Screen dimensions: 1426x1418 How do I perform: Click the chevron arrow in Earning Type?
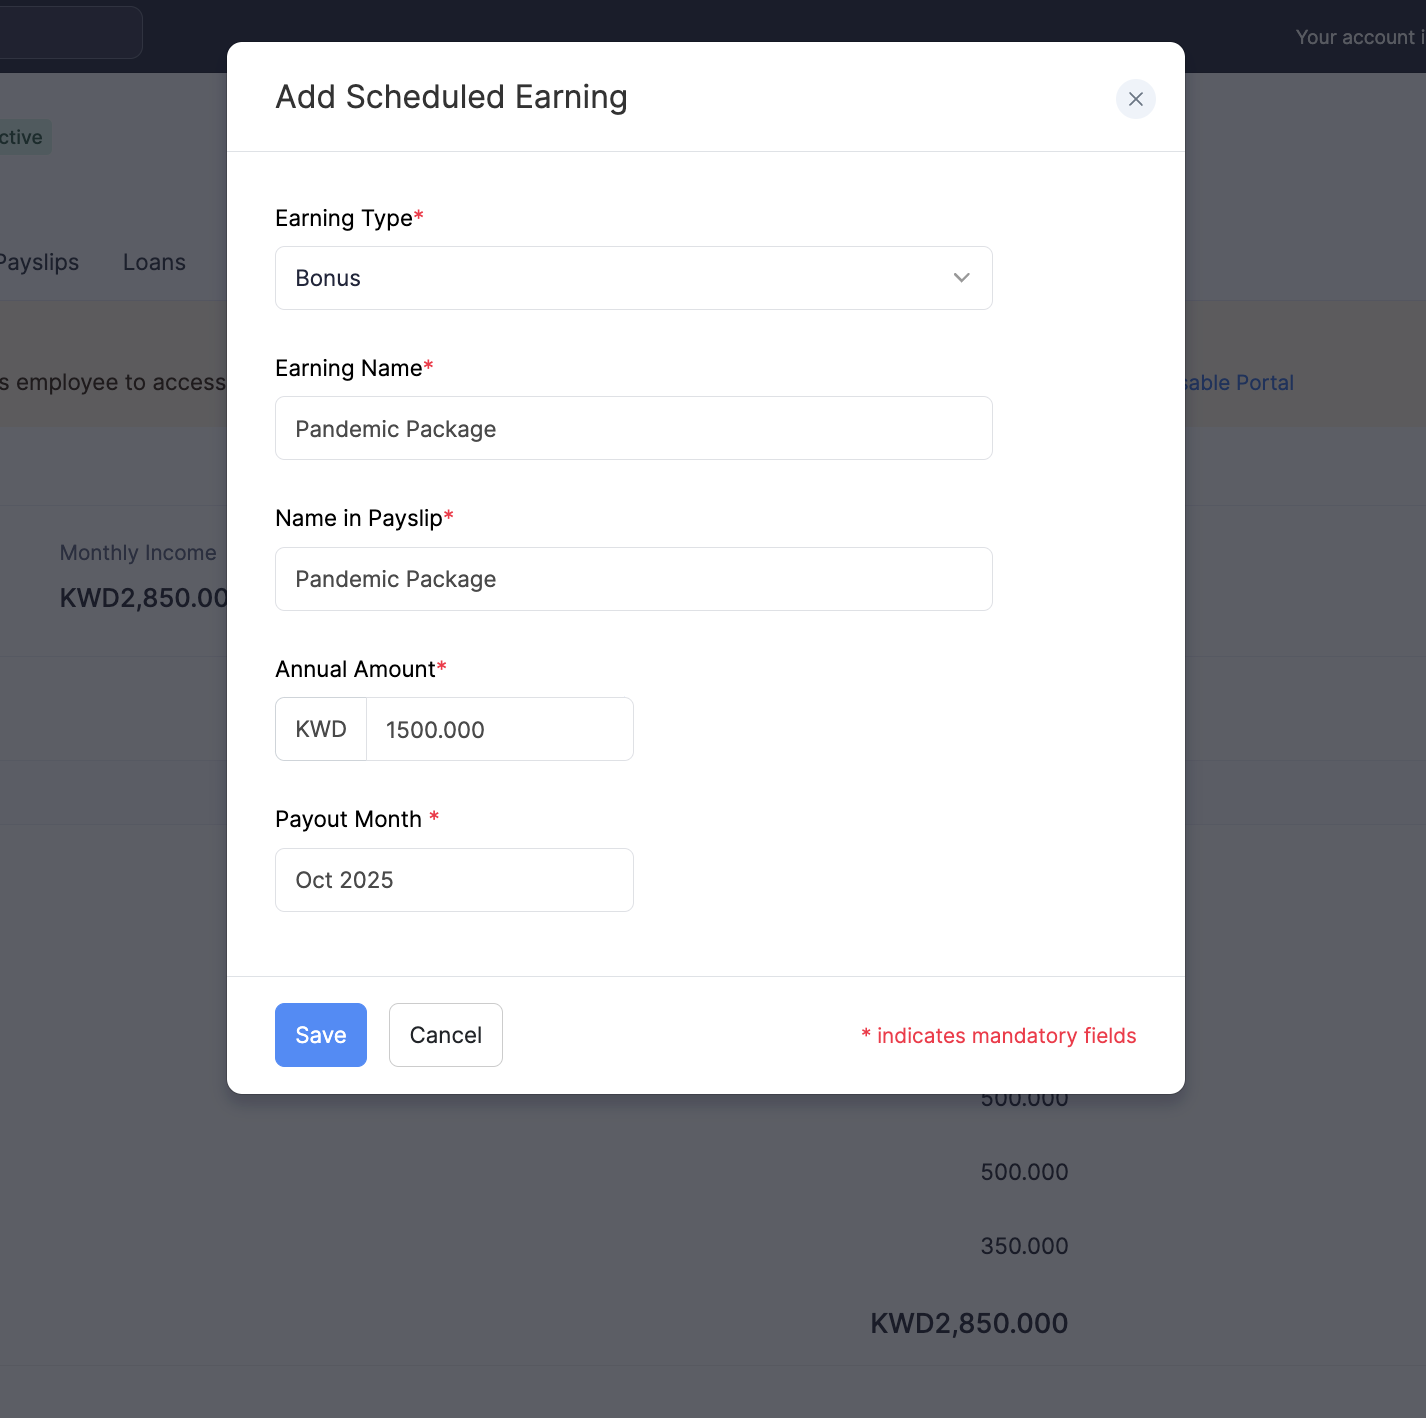pyautogui.click(x=961, y=278)
